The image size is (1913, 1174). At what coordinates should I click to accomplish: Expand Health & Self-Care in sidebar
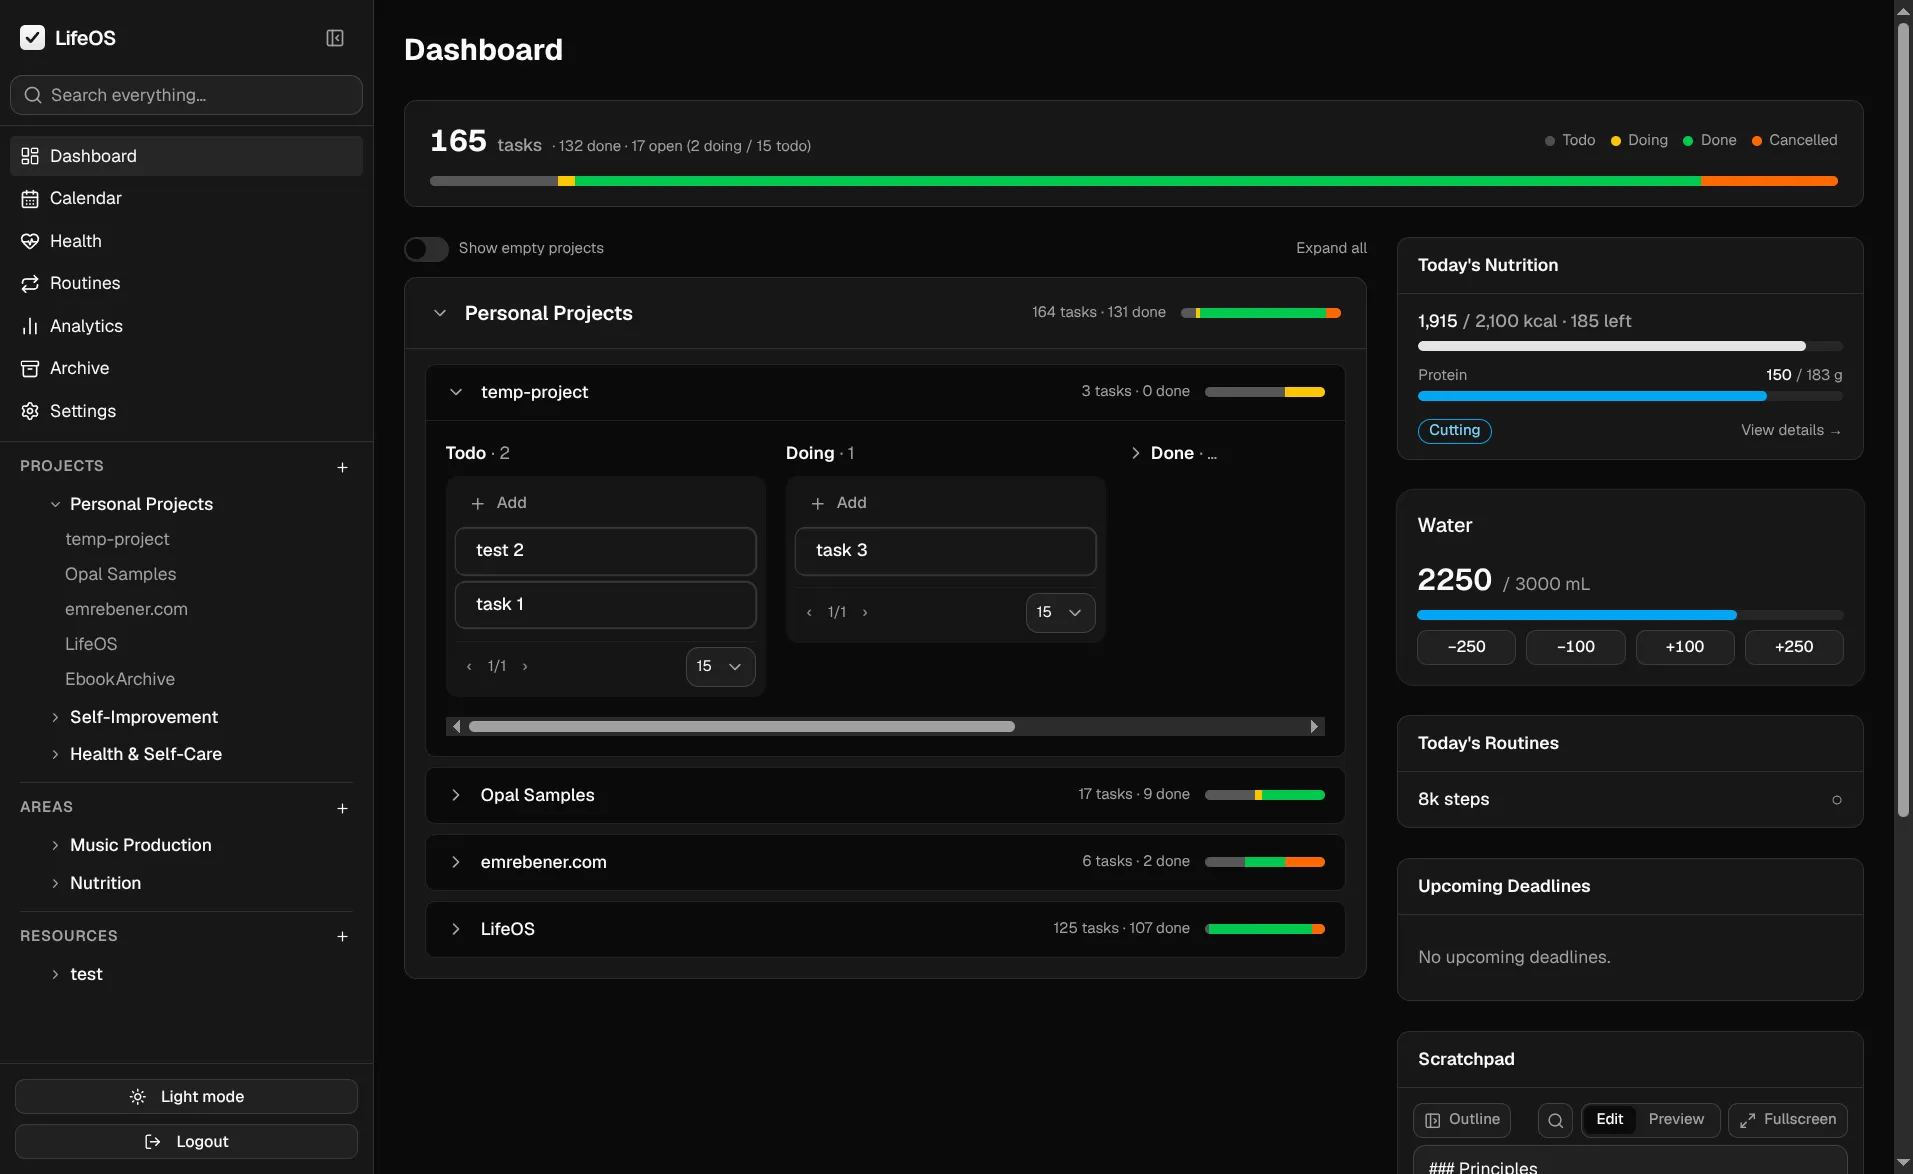point(55,754)
